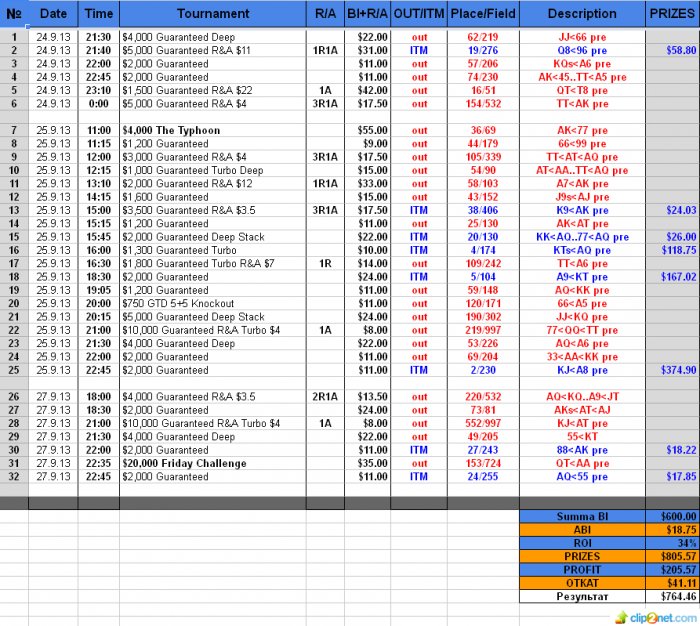Click '$5,000 Guaranteed R&A $11' cell

coord(213,50)
